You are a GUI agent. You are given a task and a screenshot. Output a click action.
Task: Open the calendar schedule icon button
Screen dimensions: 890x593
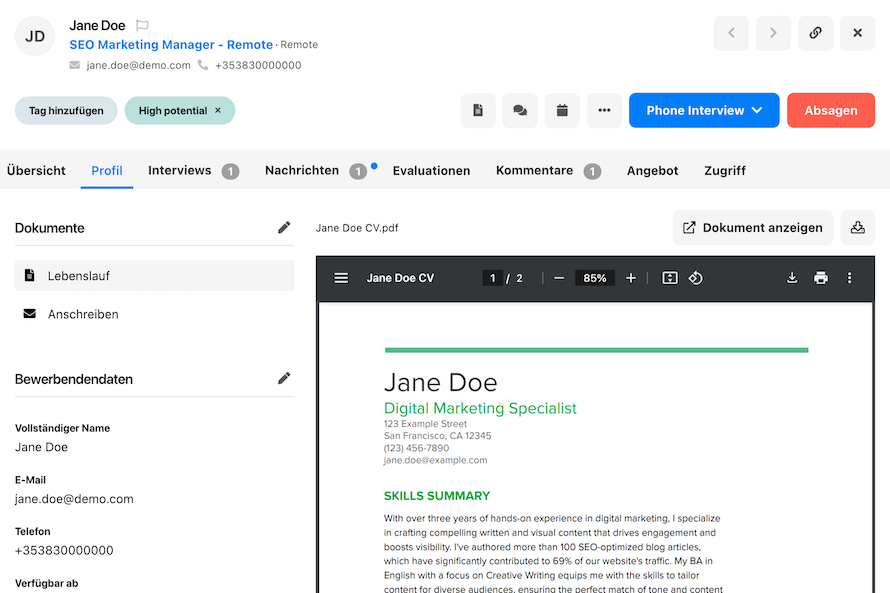pyautogui.click(x=562, y=110)
